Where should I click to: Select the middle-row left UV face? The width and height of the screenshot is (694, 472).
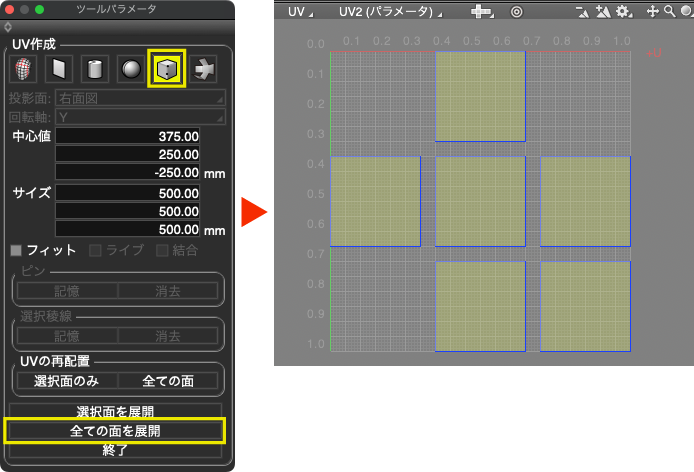point(375,201)
